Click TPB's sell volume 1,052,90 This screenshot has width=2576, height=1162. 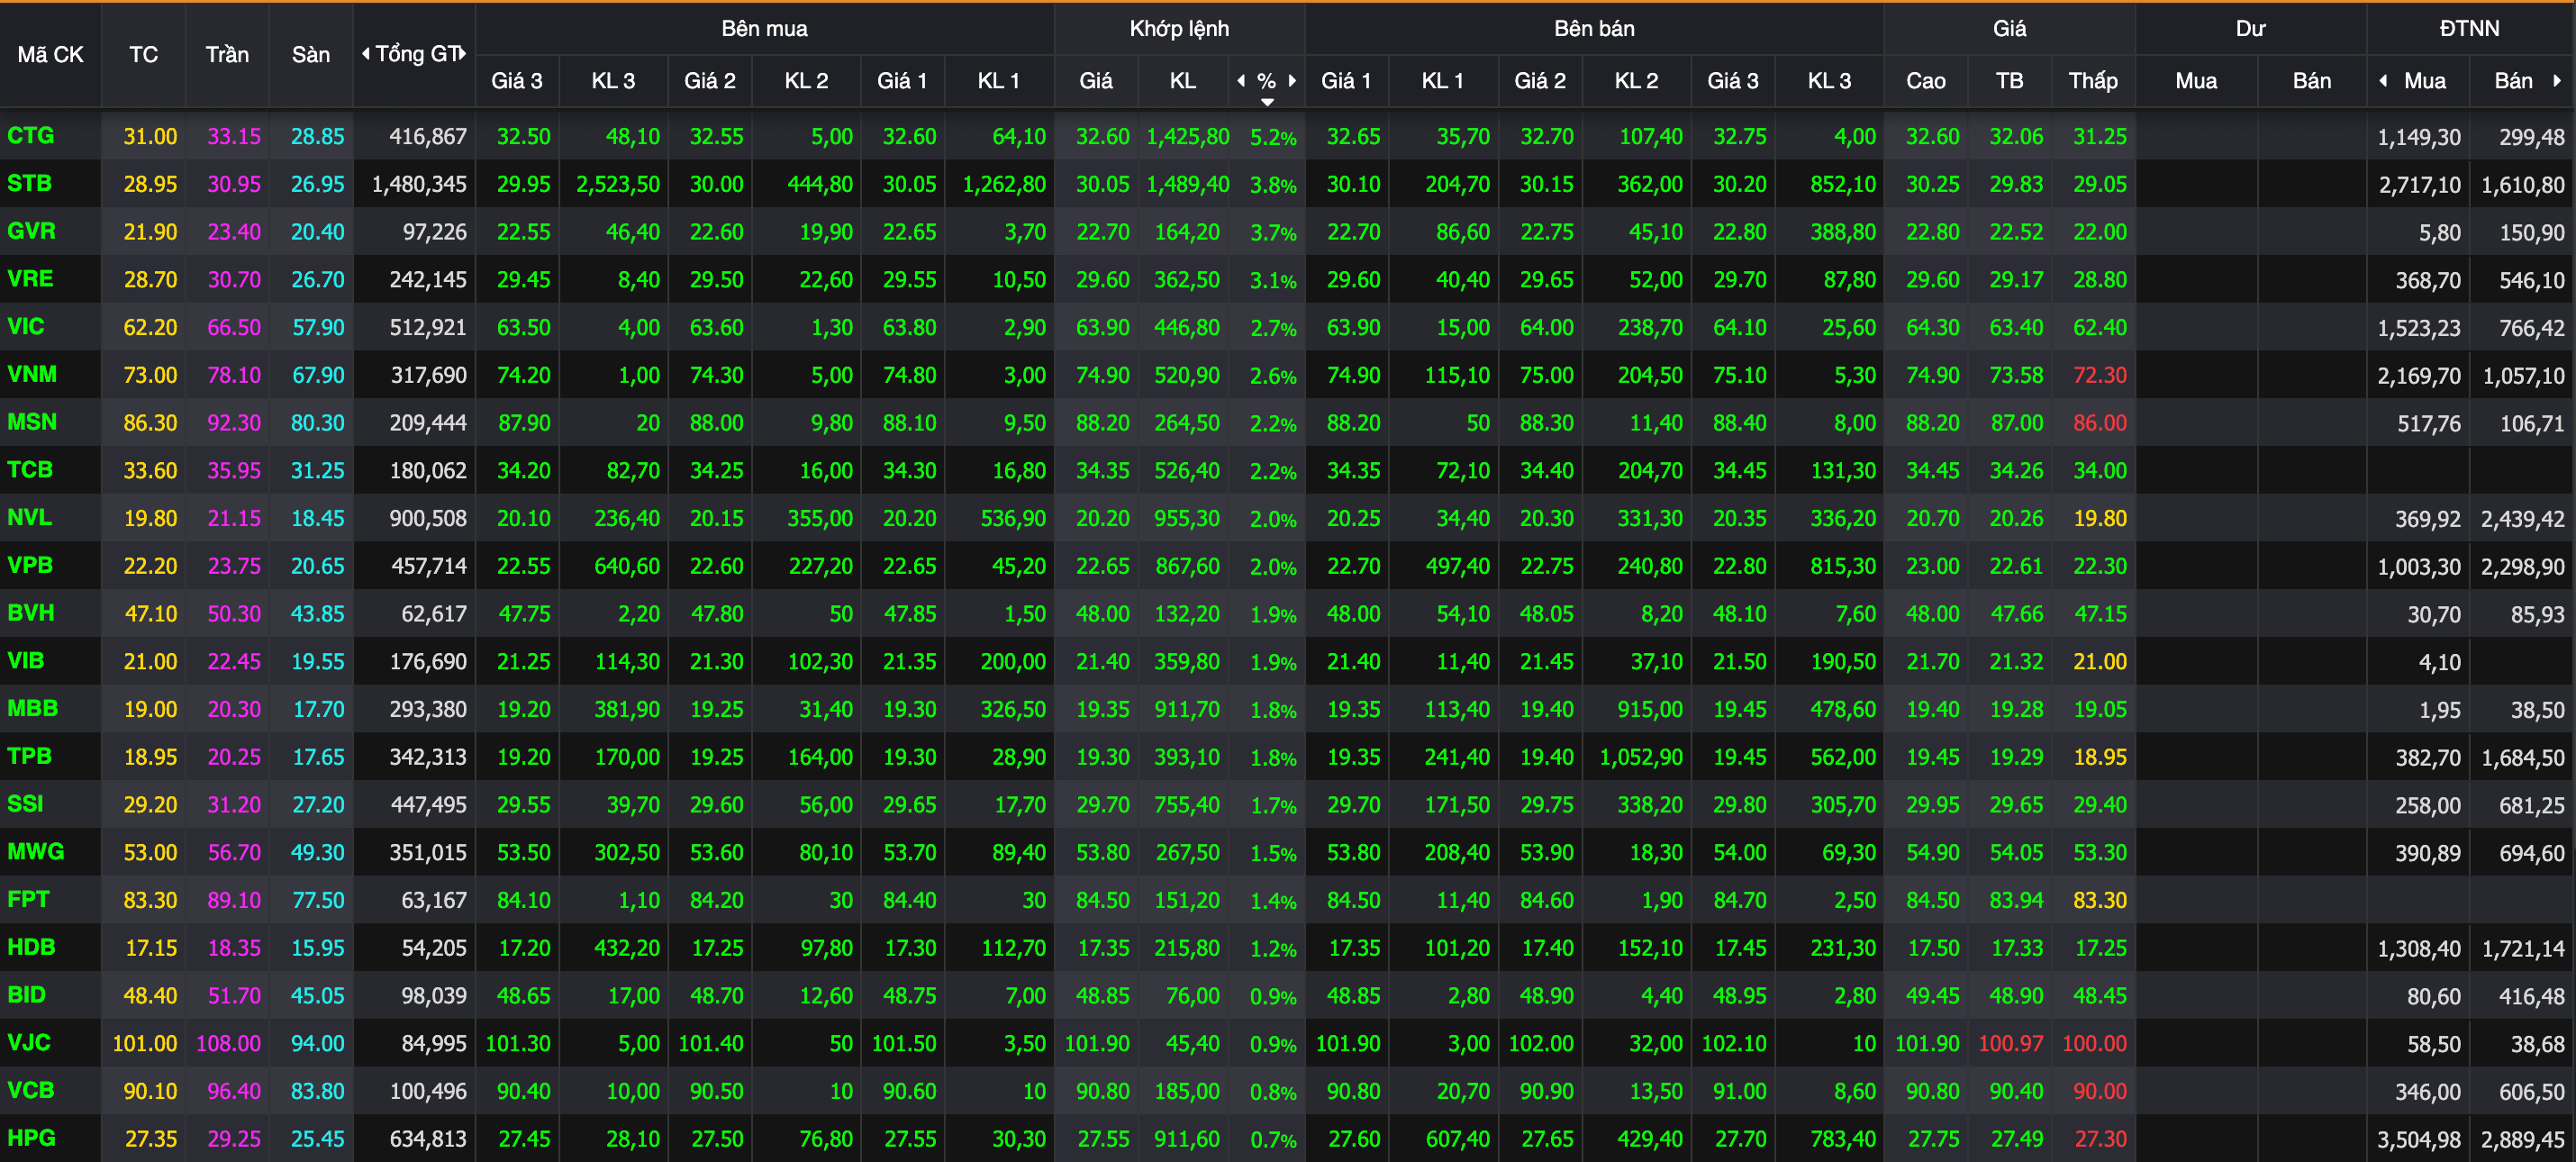click(1641, 757)
